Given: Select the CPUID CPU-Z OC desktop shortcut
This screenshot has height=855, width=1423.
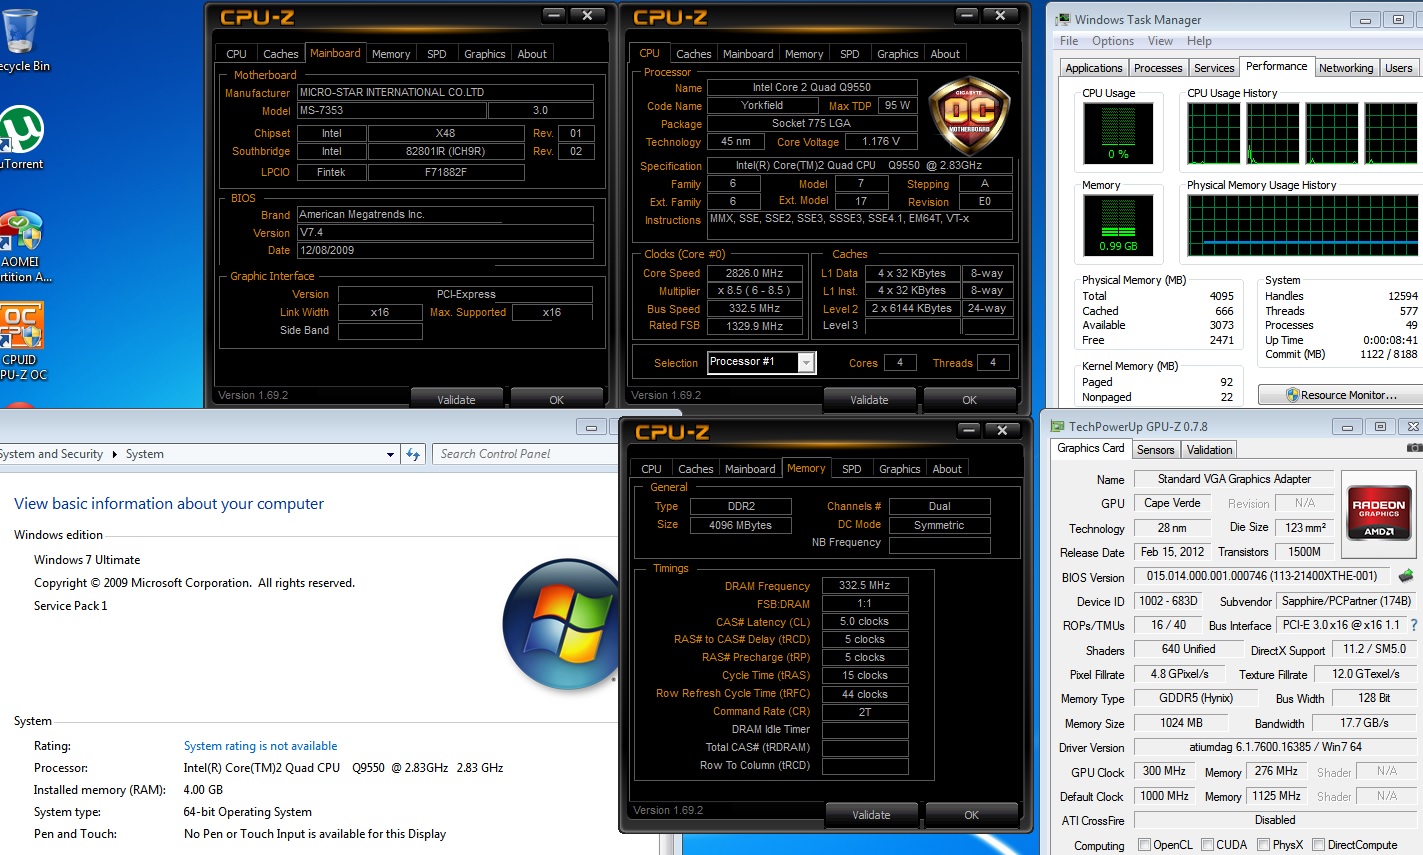Looking at the screenshot, I should (x=22, y=342).
